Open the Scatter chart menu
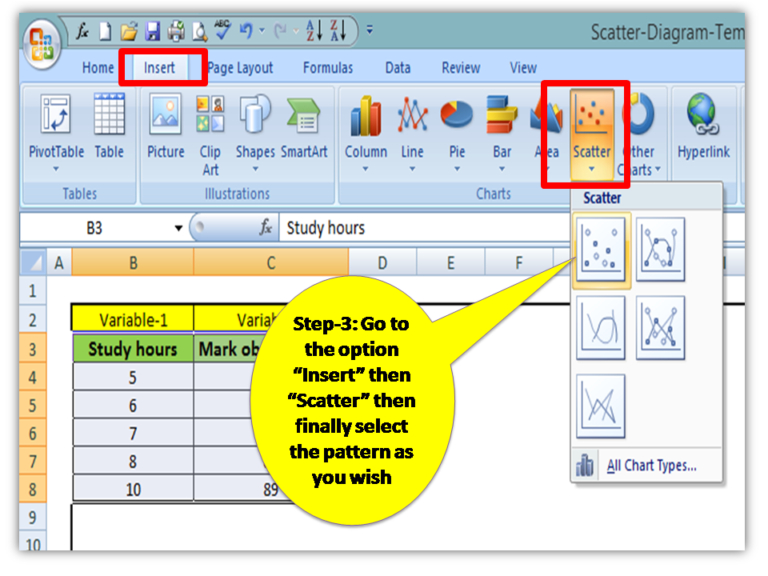Screen dimensions: 768x576 (x=592, y=133)
